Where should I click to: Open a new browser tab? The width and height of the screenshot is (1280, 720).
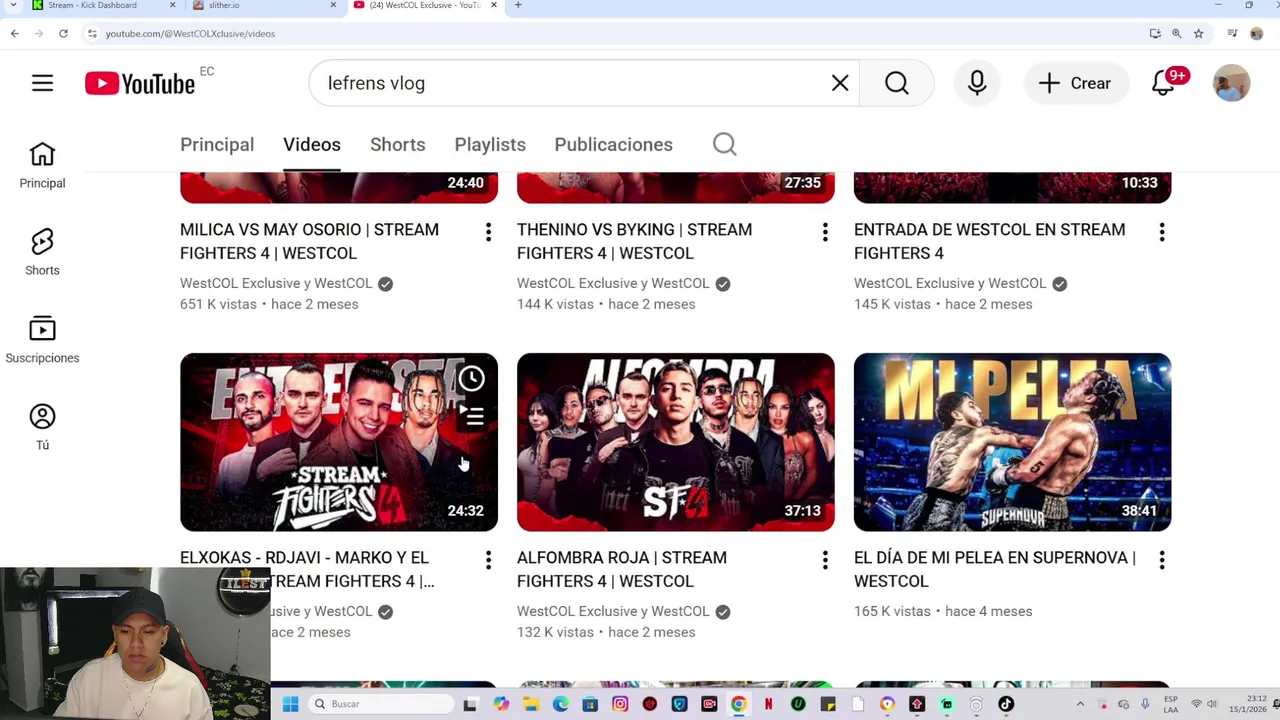(x=518, y=5)
